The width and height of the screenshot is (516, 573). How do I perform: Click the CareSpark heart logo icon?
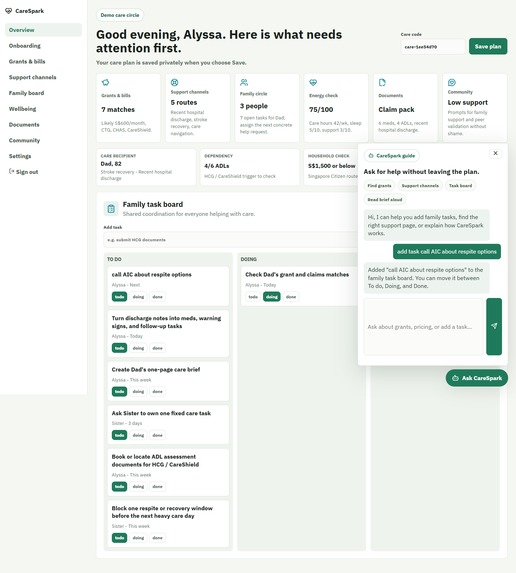click(x=8, y=11)
